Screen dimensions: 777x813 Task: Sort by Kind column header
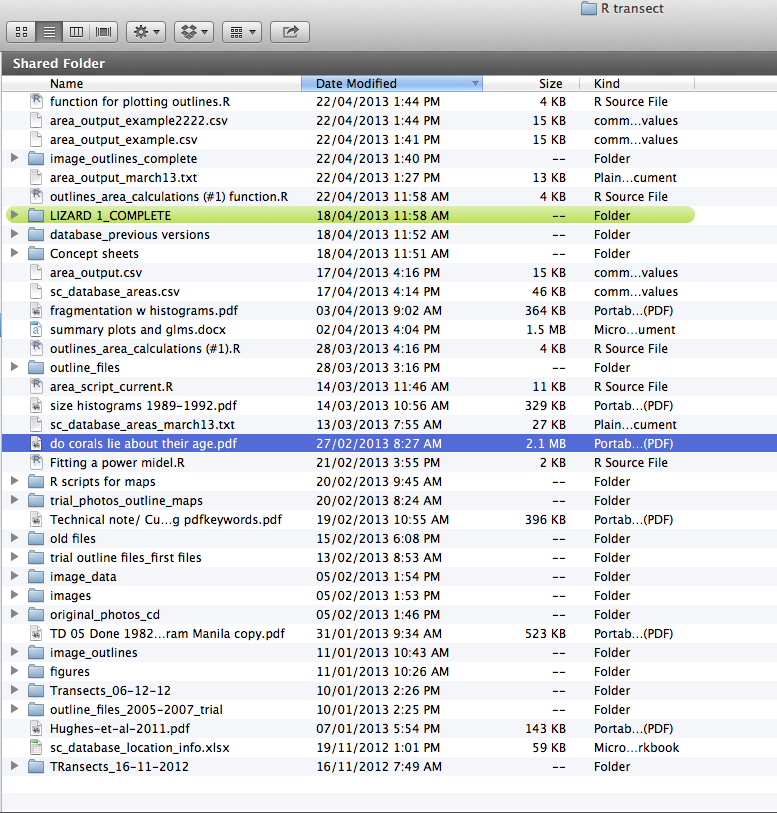point(637,83)
